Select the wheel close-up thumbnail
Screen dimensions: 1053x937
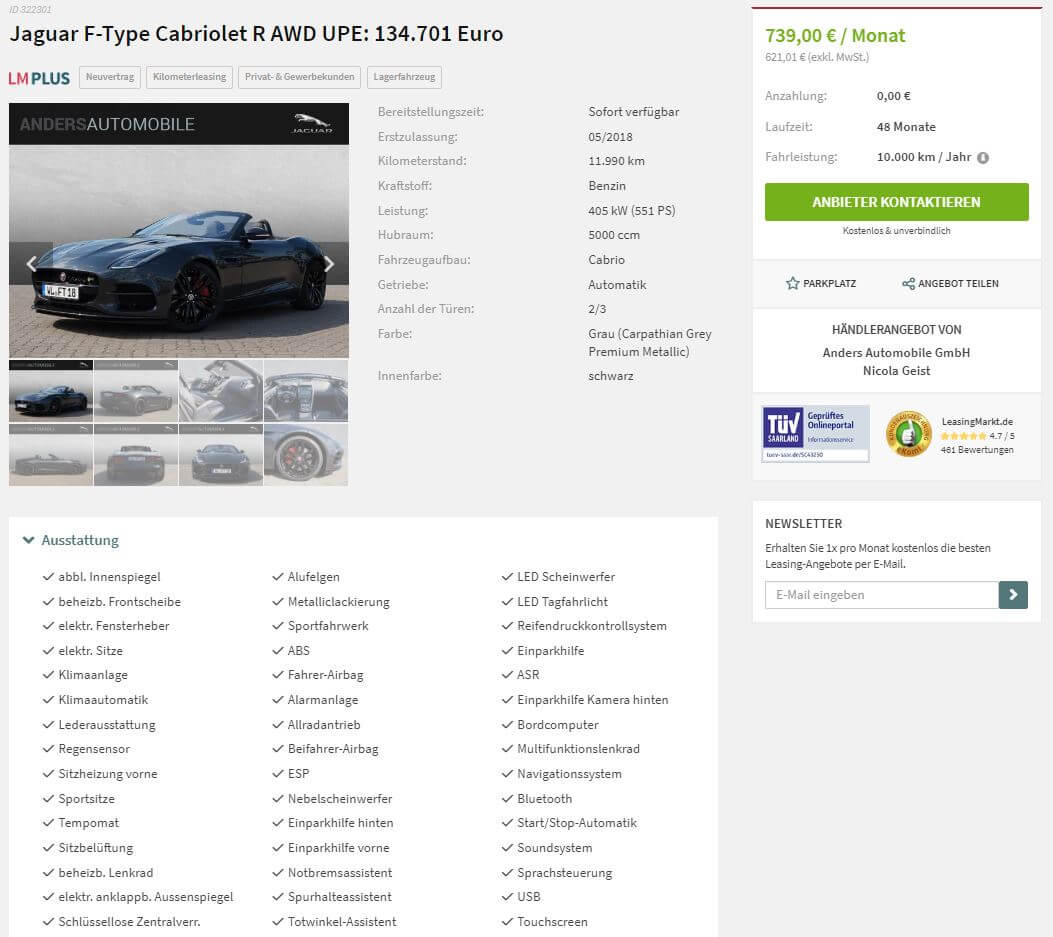[x=306, y=455]
